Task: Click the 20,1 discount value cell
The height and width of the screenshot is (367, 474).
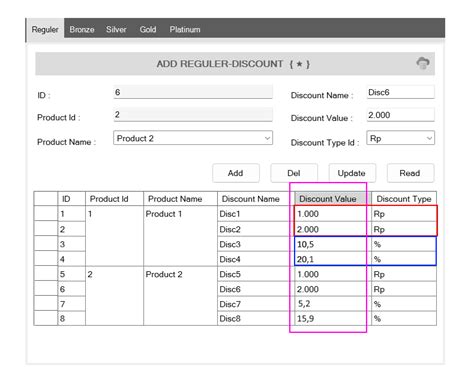Action: click(333, 259)
